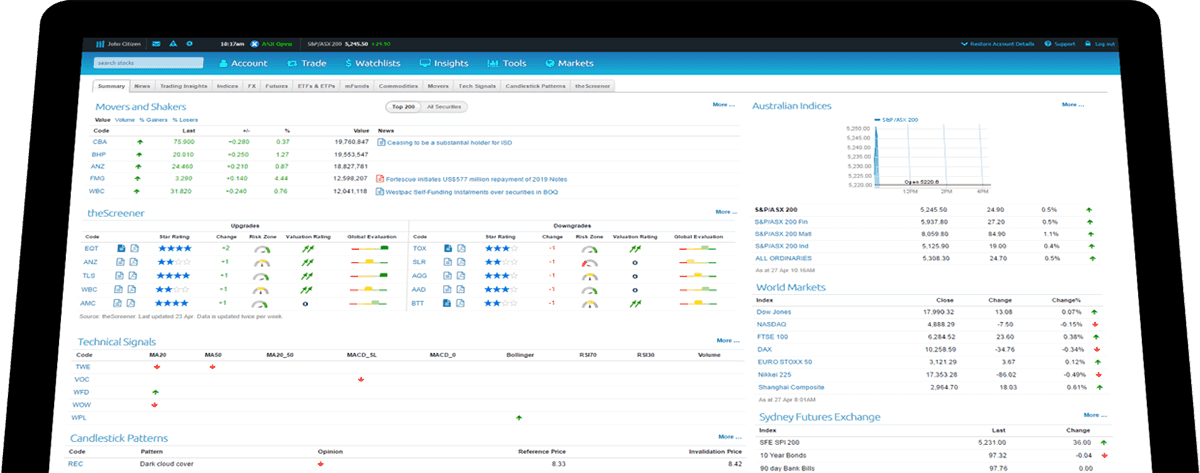Open the CBA news announcement document icon
The width and height of the screenshot is (1200, 473).
click(x=382, y=142)
